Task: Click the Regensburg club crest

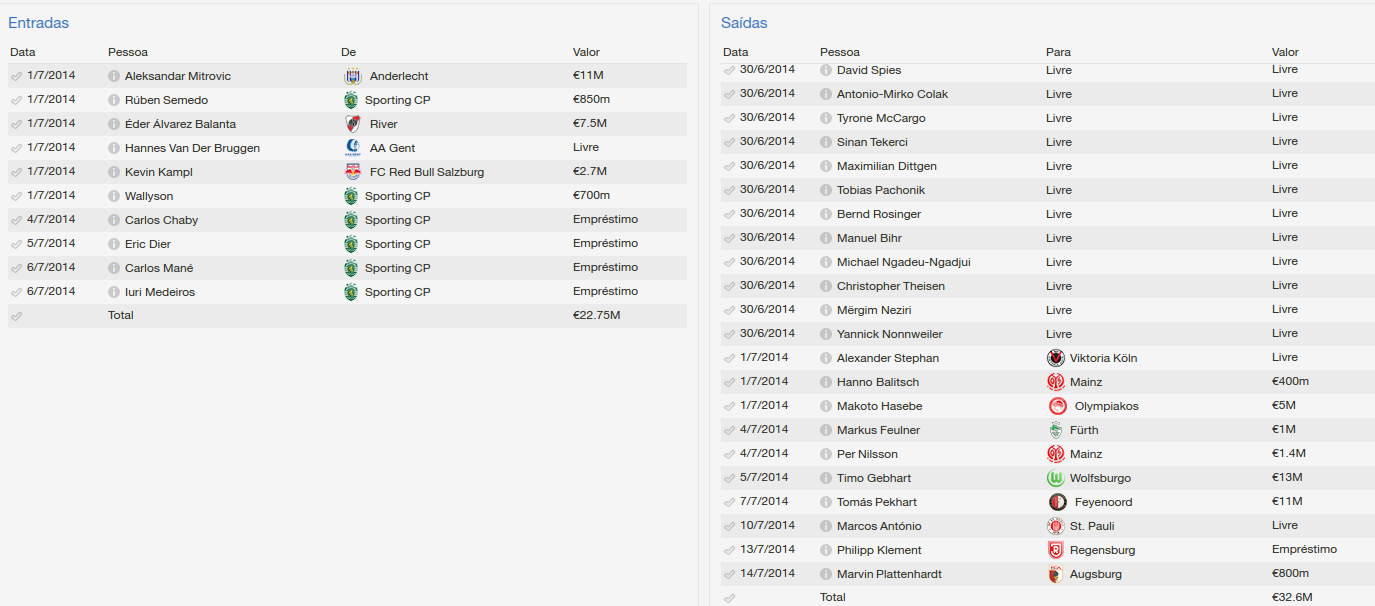Action: pos(1056,550)
